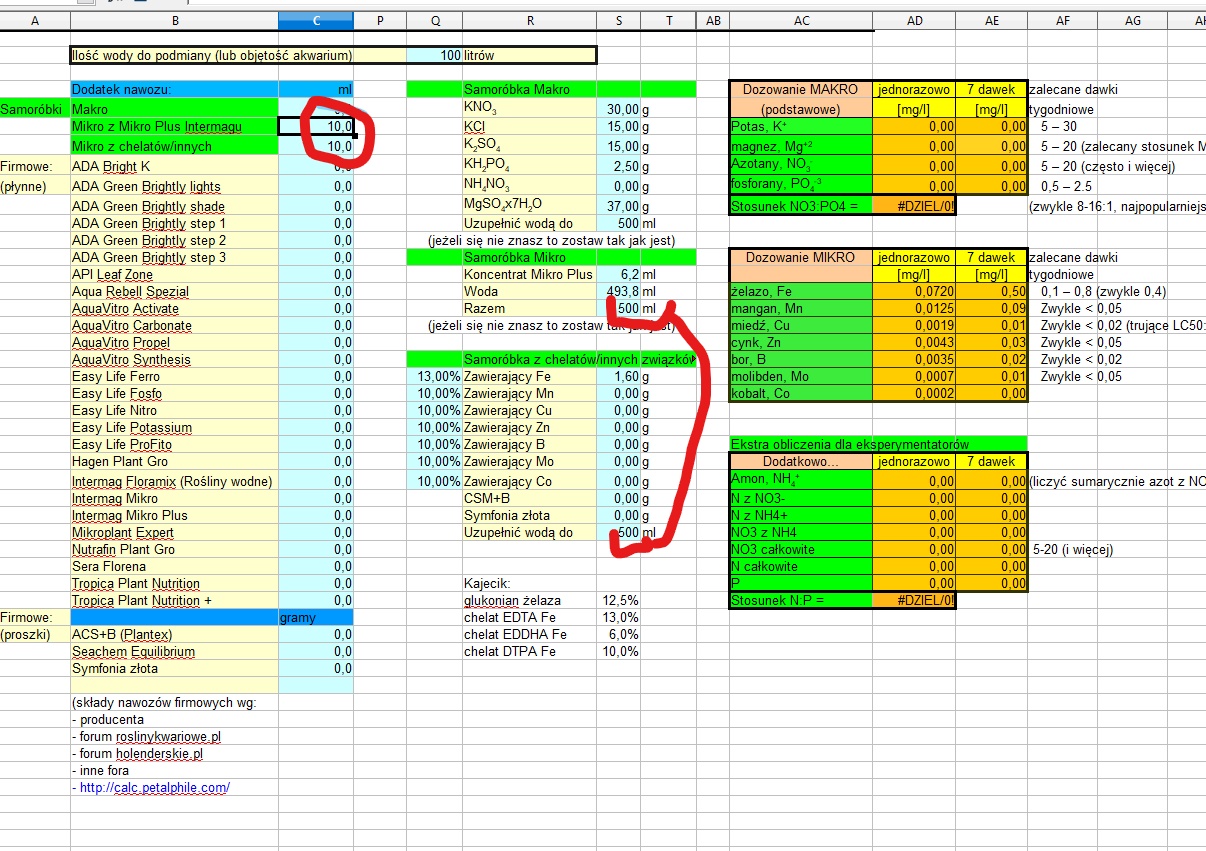
Task: Click the 'Dodatek nawozu:' header cell
Action: [x=174, y=90]
